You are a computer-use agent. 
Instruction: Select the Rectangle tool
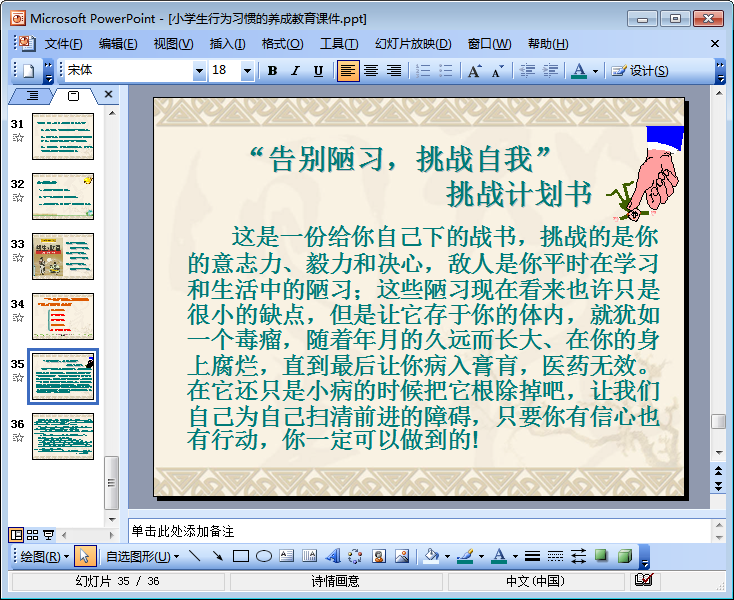(x=241, y=556)
